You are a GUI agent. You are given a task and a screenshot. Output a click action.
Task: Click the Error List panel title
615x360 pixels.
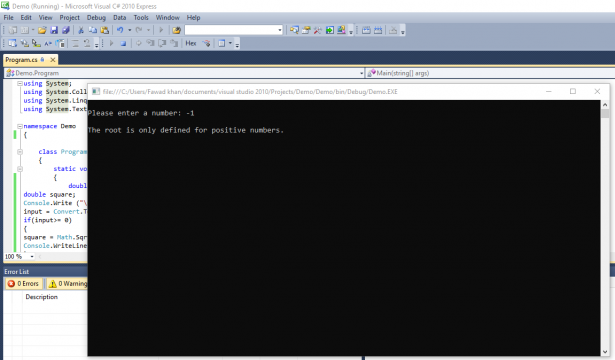[16, 271]
